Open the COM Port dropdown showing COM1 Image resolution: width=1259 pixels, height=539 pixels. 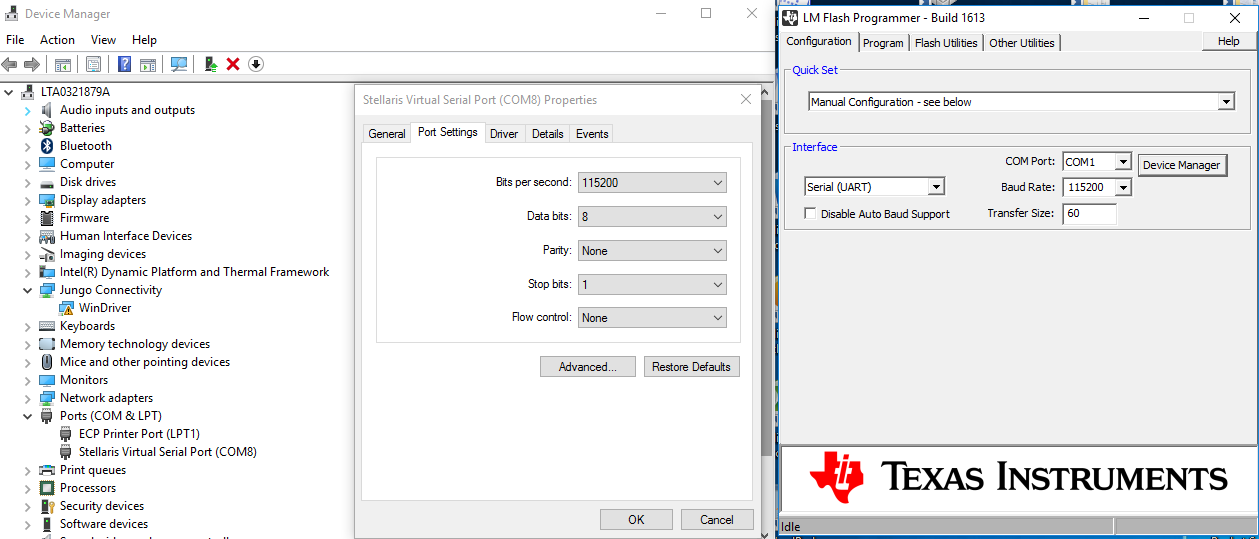click(x=1097, y=161)
